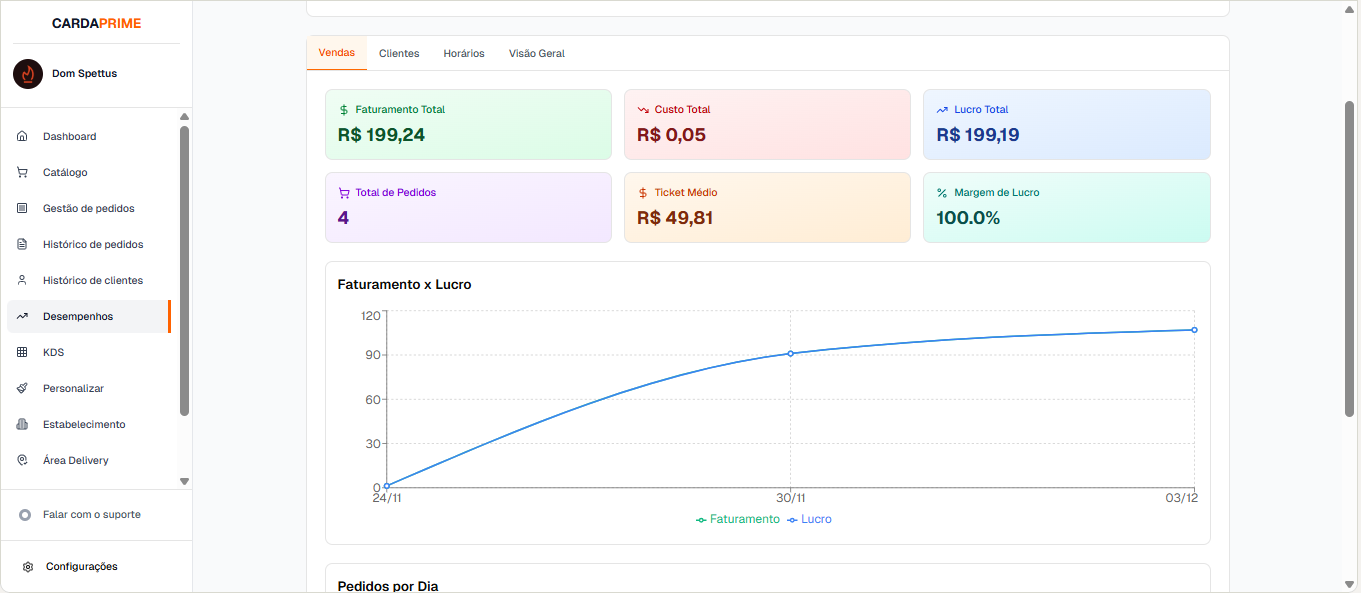Viewport: 1361px width, 593px height.
Task: Toggle Lucro series in chart legend
Action: [x=810, y=519]
